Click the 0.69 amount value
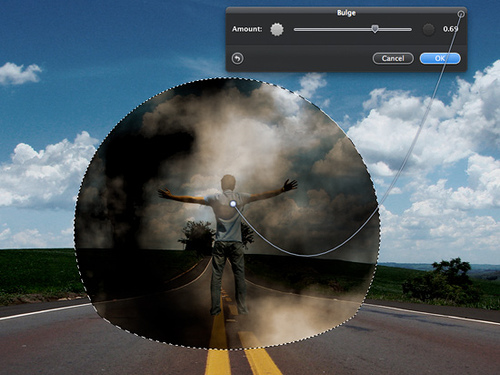Screen dimensions: 500x375 pyautogui.click(x=450, y=29)
